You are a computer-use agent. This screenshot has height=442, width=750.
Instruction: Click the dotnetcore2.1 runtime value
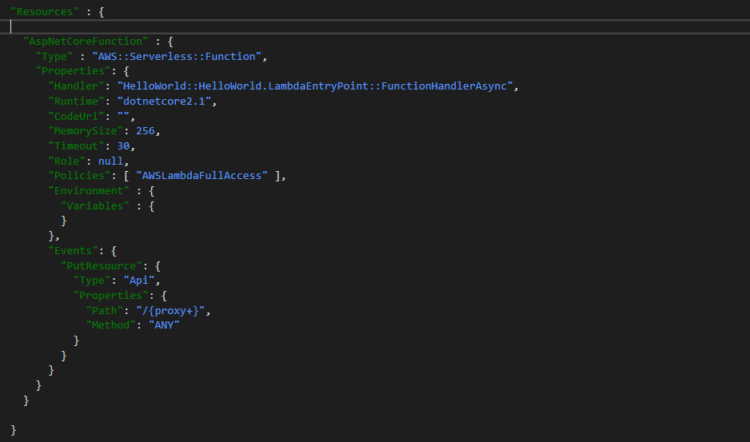click(164, 101)
